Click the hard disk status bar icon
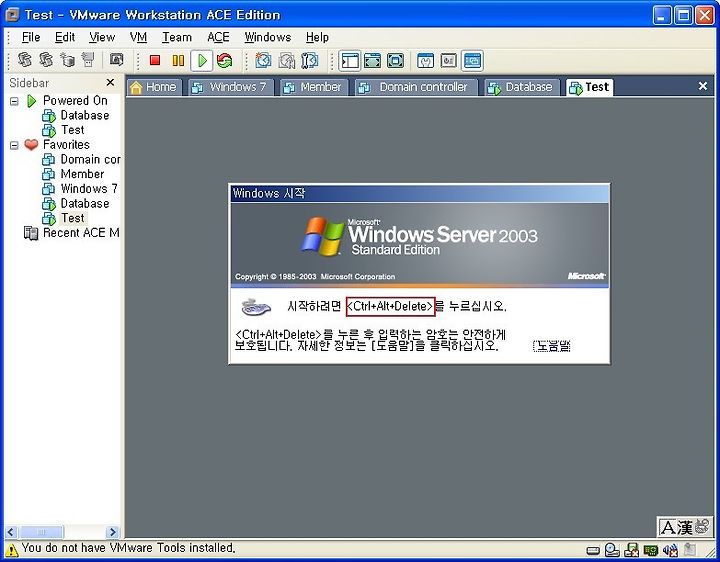The width and height of the screenshot is (720, 562). pyautogui.click(x=593, y=550)
